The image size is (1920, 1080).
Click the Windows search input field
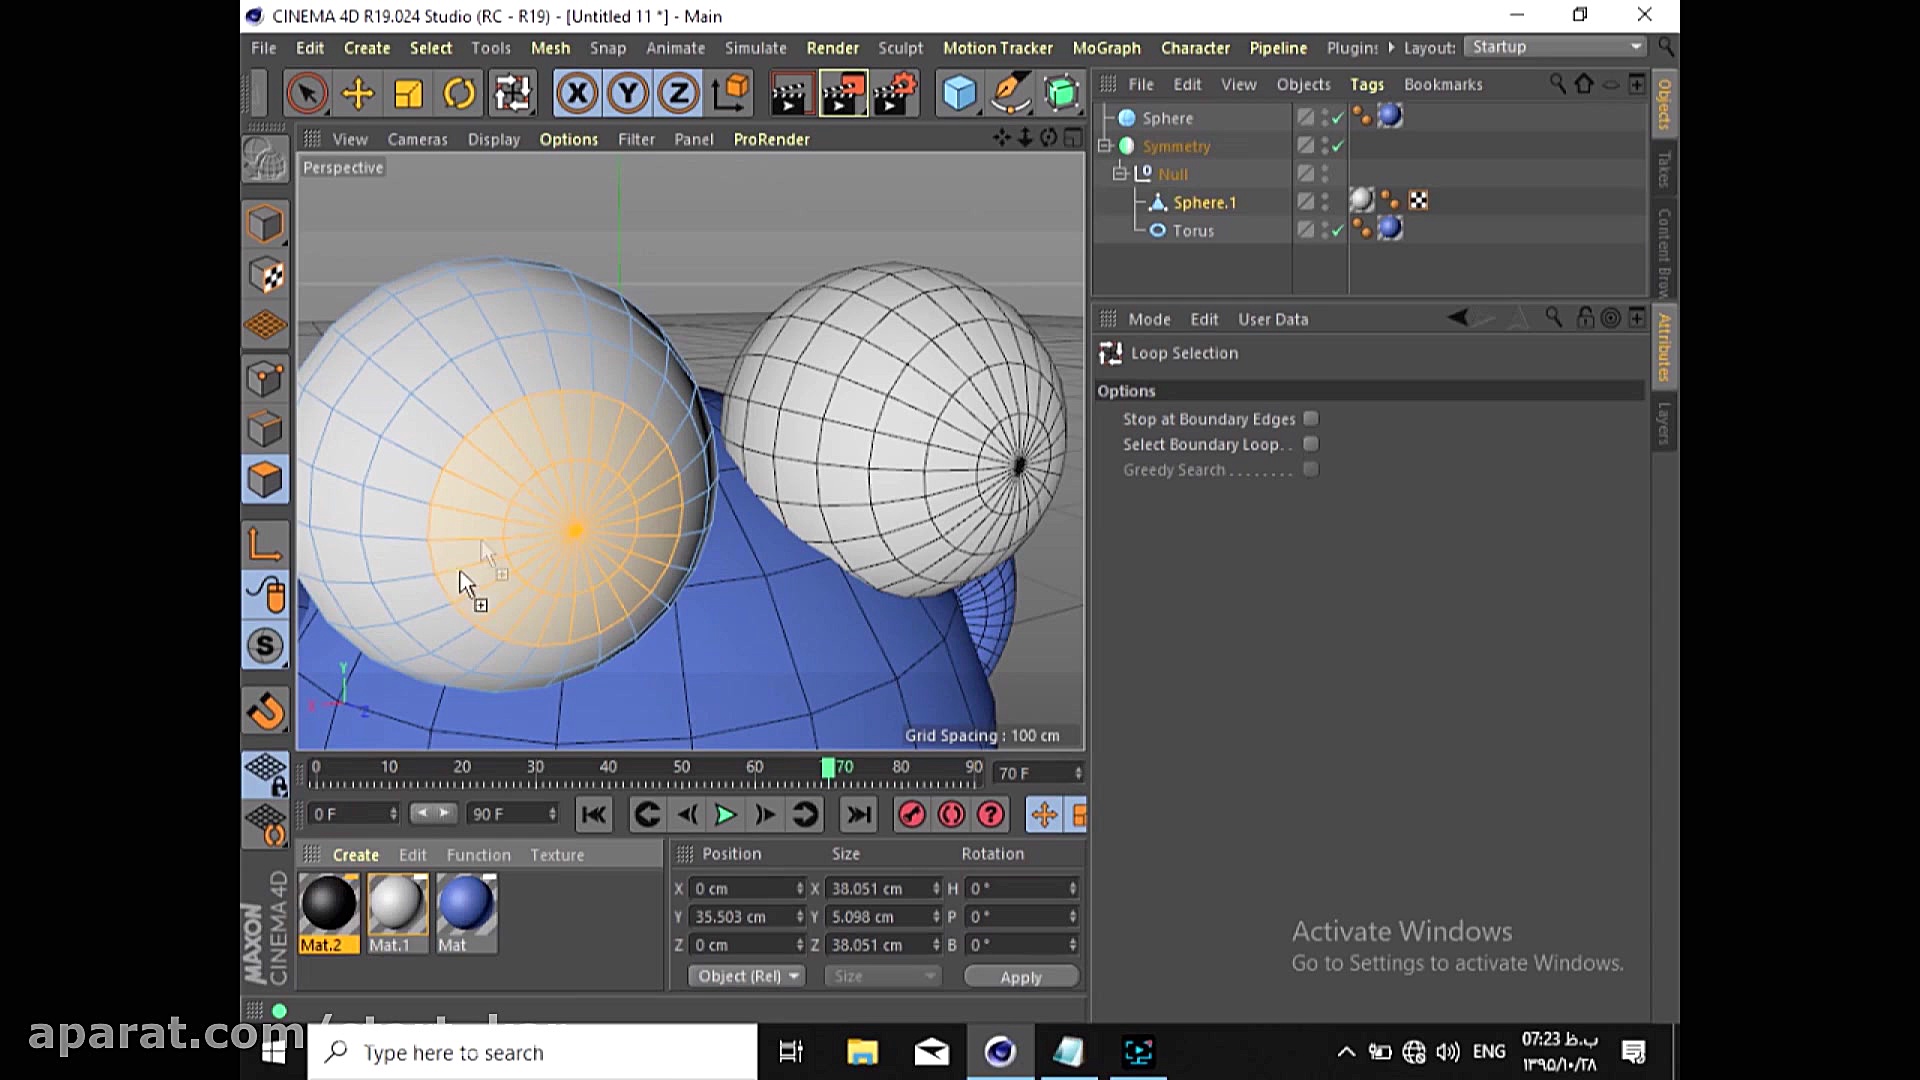tap(530, 1052)
